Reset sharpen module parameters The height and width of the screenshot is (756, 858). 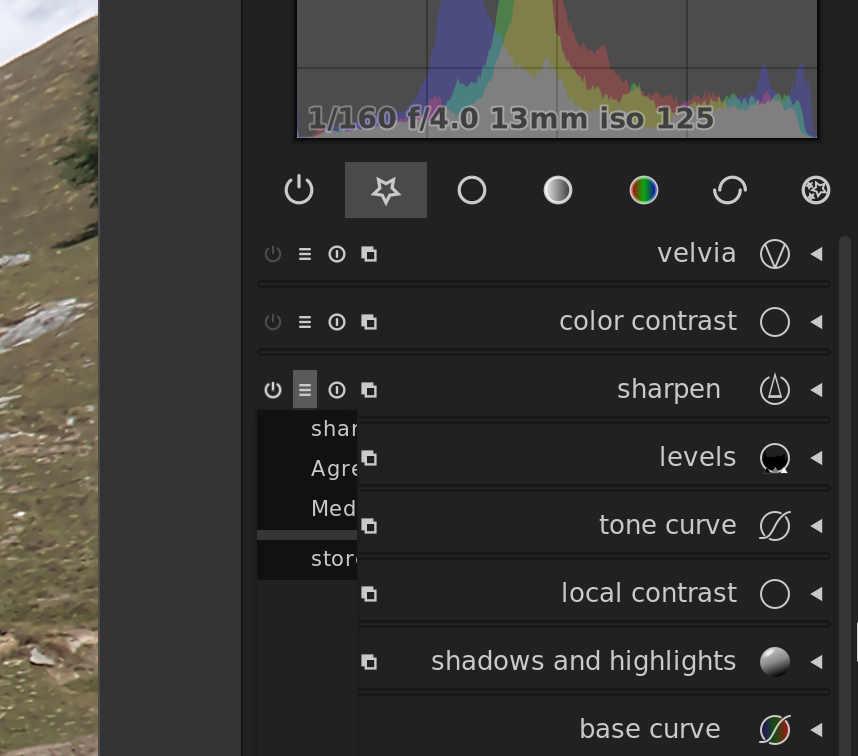pos(337,389)
